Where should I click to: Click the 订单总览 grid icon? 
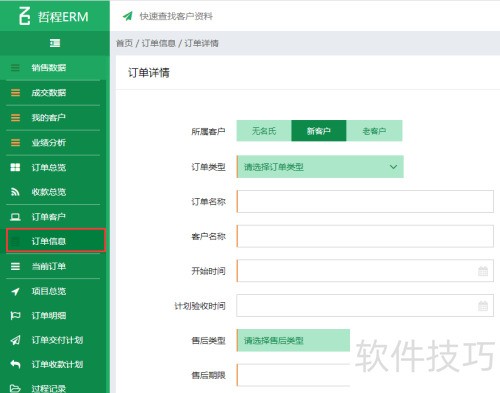click(15, 167)
